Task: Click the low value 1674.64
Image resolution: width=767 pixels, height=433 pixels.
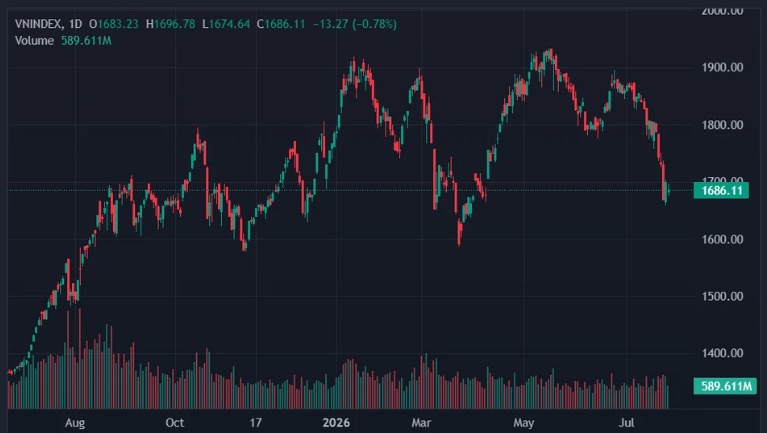Action: (x=229, y=24)
